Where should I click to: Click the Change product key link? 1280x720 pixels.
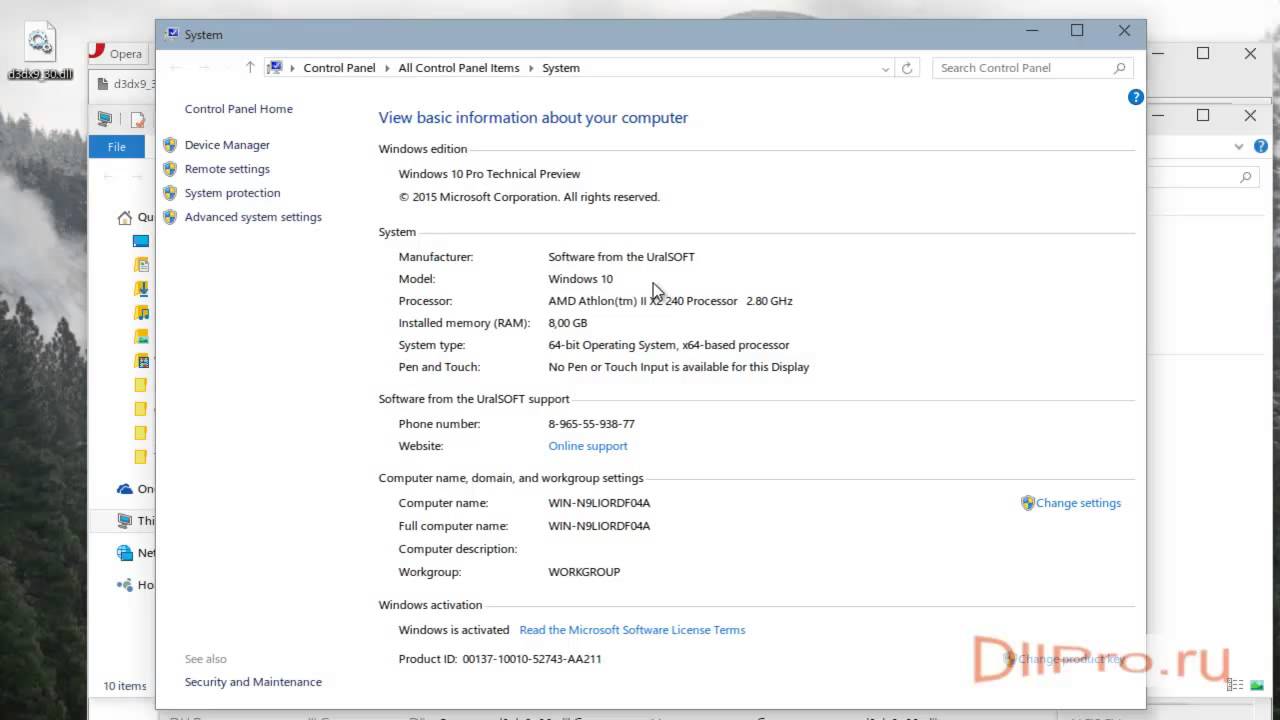pyautogui.click(x=1071, y=659)
